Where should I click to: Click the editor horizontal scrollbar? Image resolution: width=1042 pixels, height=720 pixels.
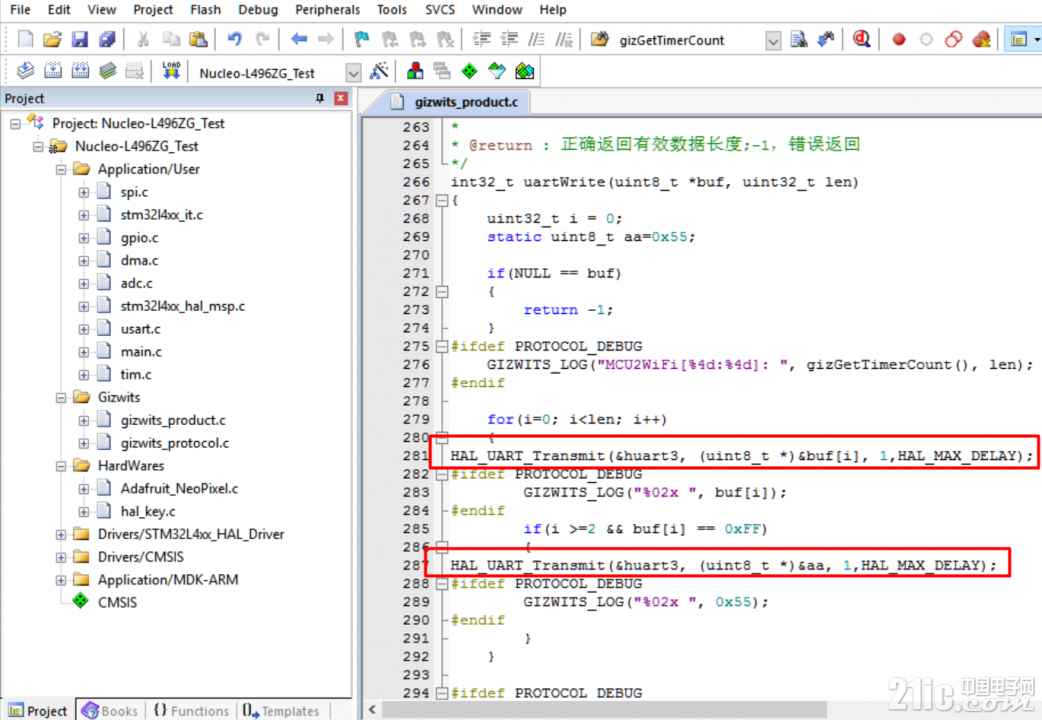605,709
